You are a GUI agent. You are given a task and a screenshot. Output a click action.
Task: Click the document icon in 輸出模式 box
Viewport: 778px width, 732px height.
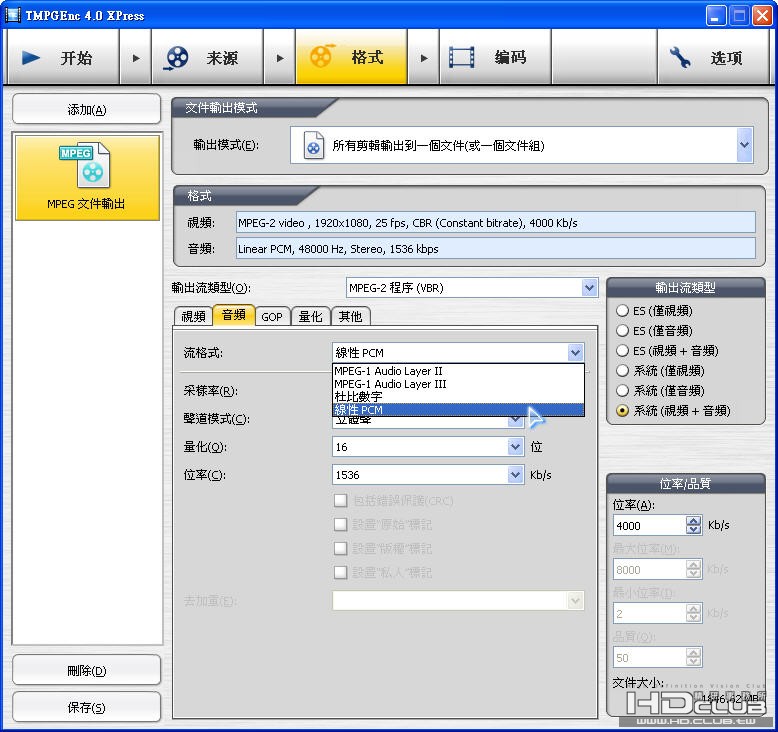(x=314, y=145)
